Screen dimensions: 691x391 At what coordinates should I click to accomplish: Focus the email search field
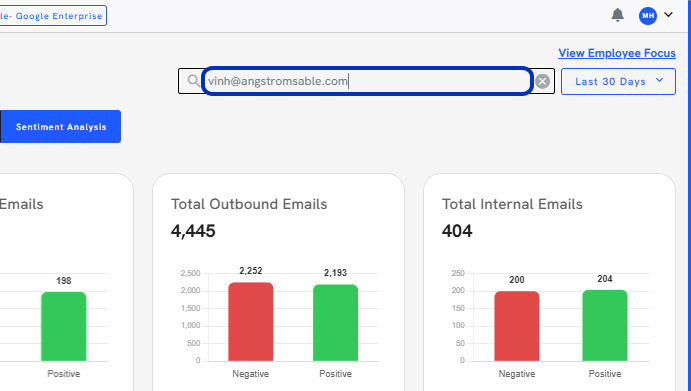367,81
